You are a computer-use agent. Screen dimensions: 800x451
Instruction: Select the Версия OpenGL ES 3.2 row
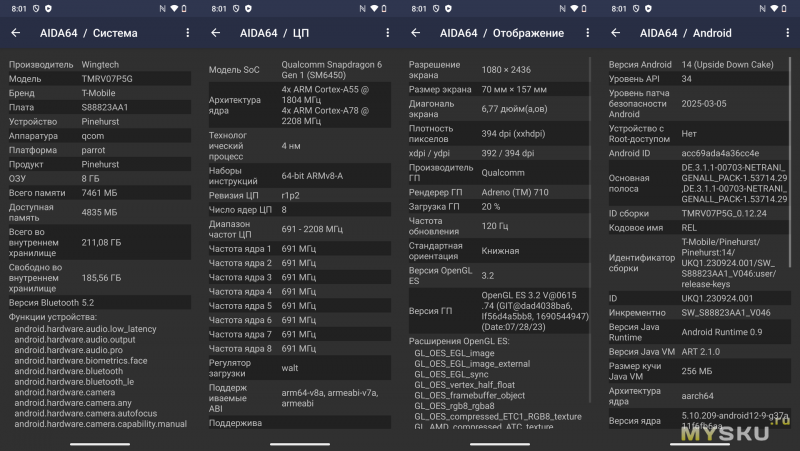tap(498, 275)
